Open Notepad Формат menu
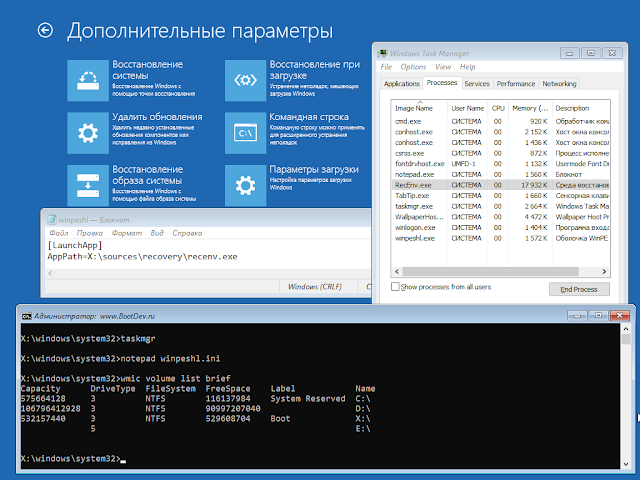 [x=127, y=233]
